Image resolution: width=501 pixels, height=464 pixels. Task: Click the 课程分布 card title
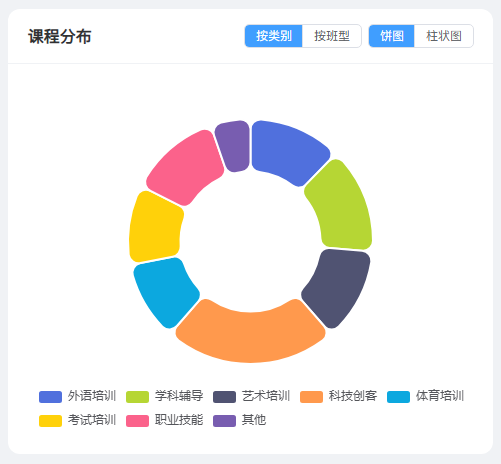pos(60,36)
